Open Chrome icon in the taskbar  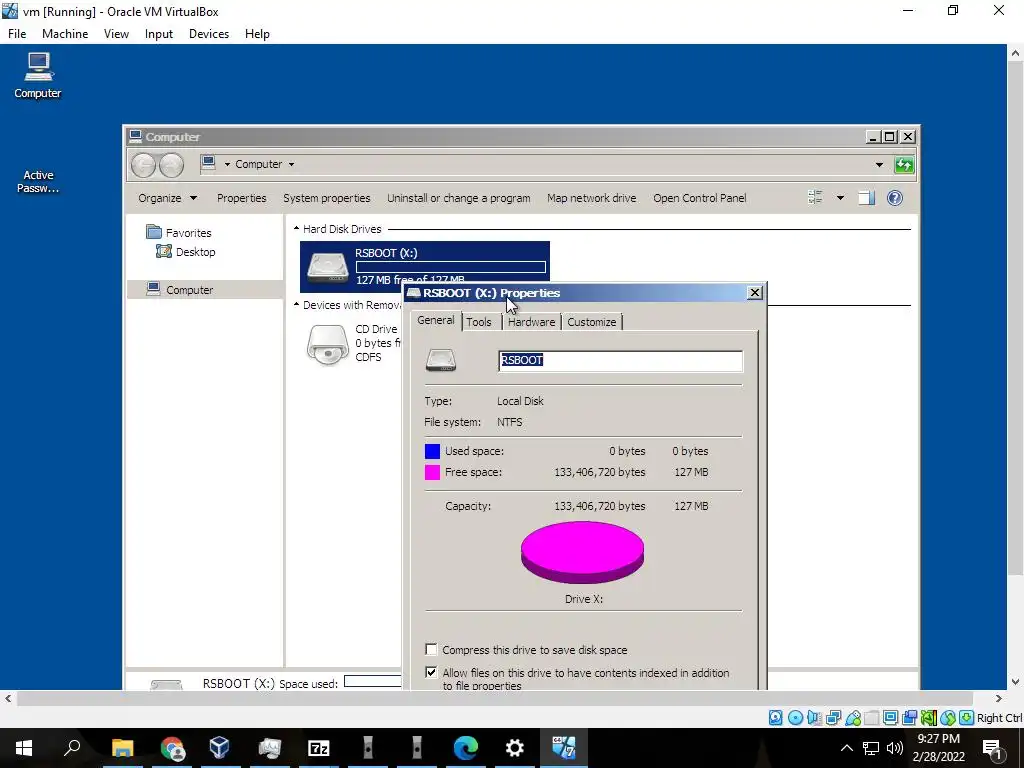(172, 748)
